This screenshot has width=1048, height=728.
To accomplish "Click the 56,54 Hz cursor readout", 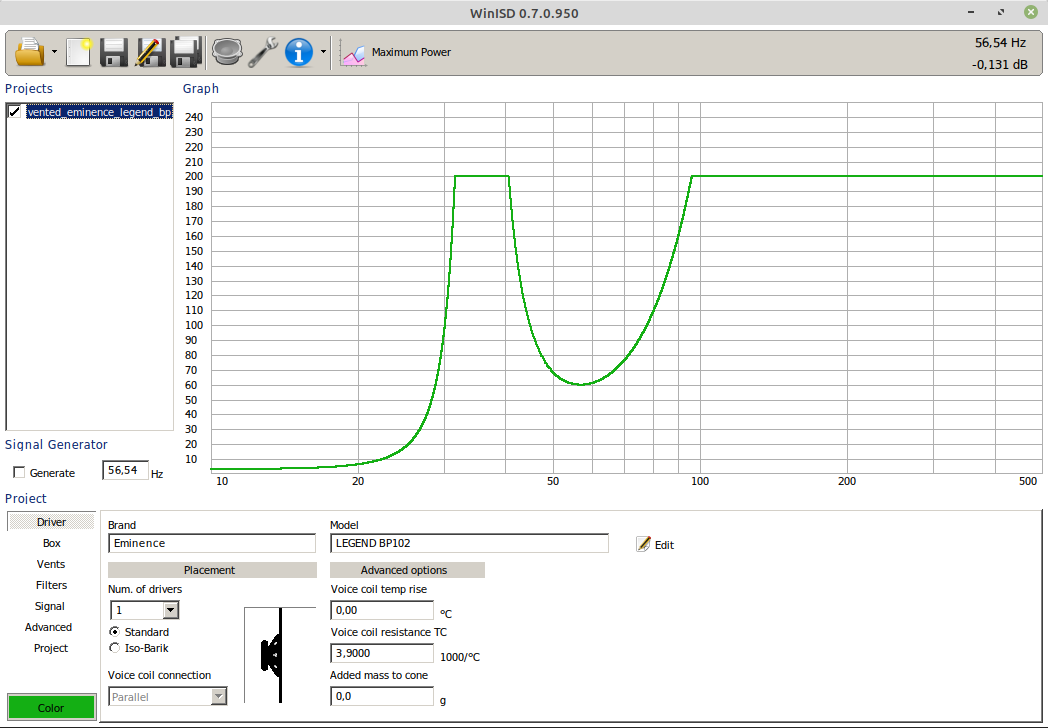I will pyautogui.click(x=1000, y=43).
